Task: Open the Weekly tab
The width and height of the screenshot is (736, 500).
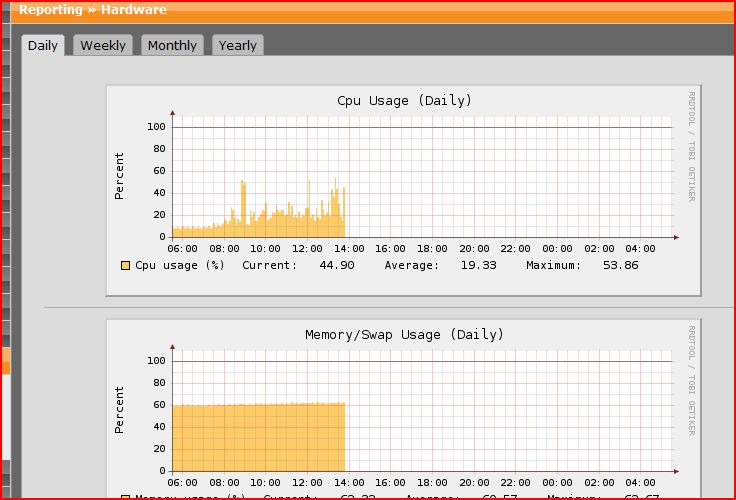Action: pyautogui.click(x=103, y=46)
